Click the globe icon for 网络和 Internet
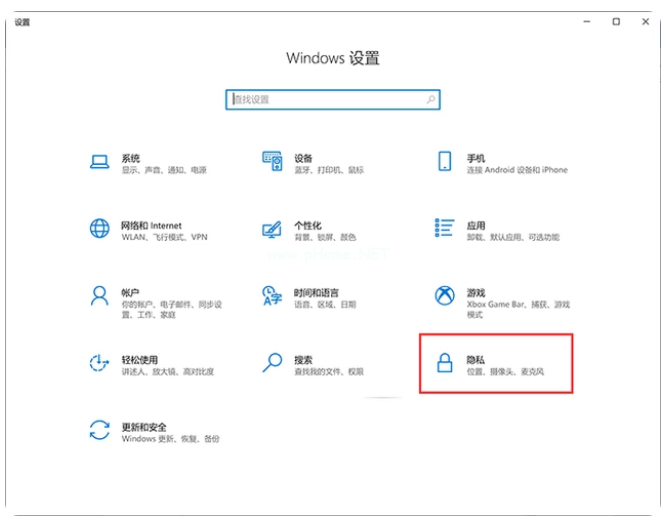 coord(99,229)
